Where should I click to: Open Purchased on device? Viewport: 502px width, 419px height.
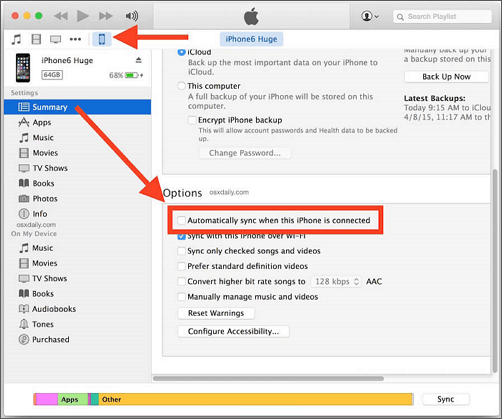point(78,339)
